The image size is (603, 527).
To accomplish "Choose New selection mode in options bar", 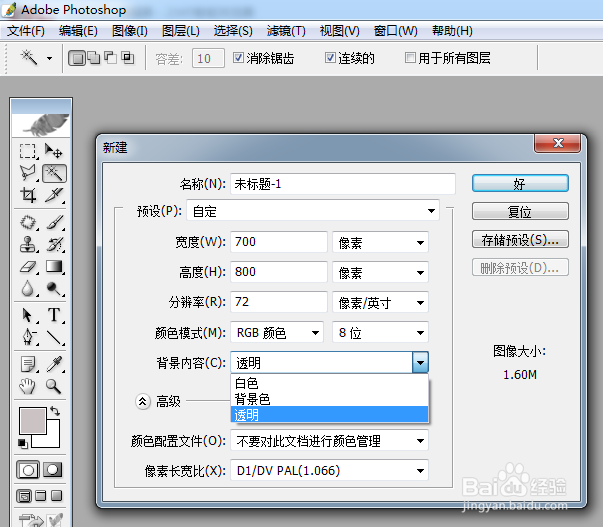I will [77, 58].
